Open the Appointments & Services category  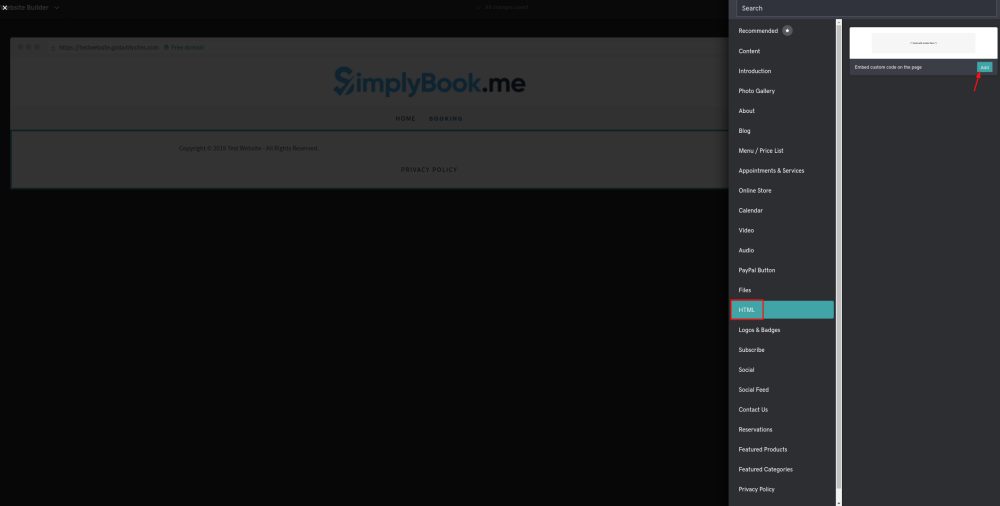point(771,171)
